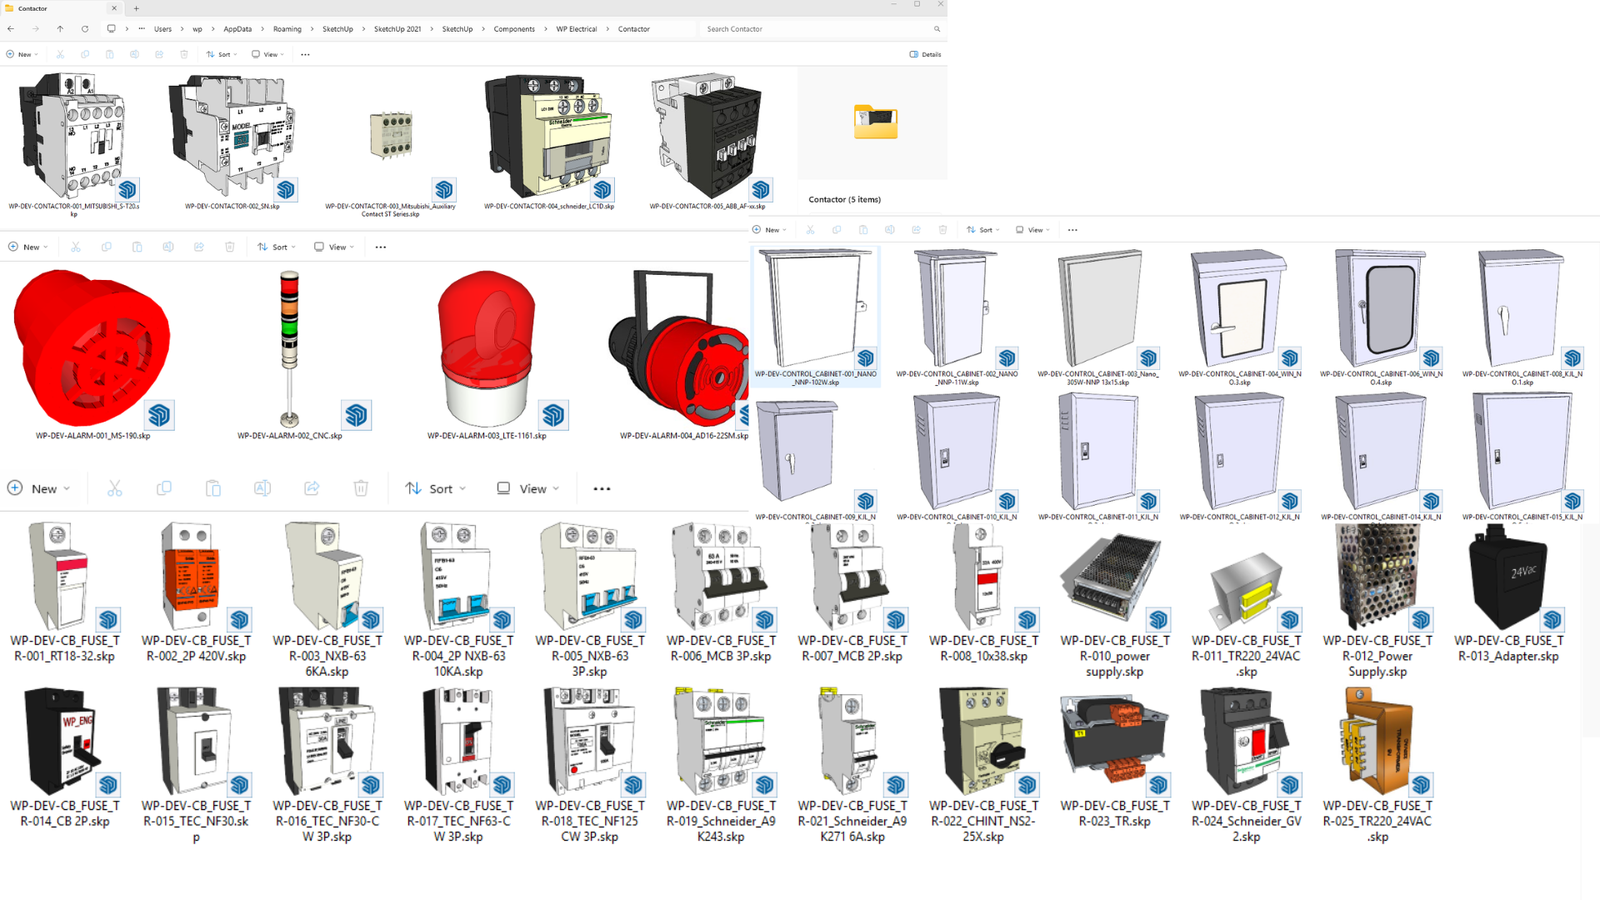This screenshot has width=1600, height=900.
Task: Click Copy icon in toolbar above CB_FUSE files
Action: [x=164, y=488]
